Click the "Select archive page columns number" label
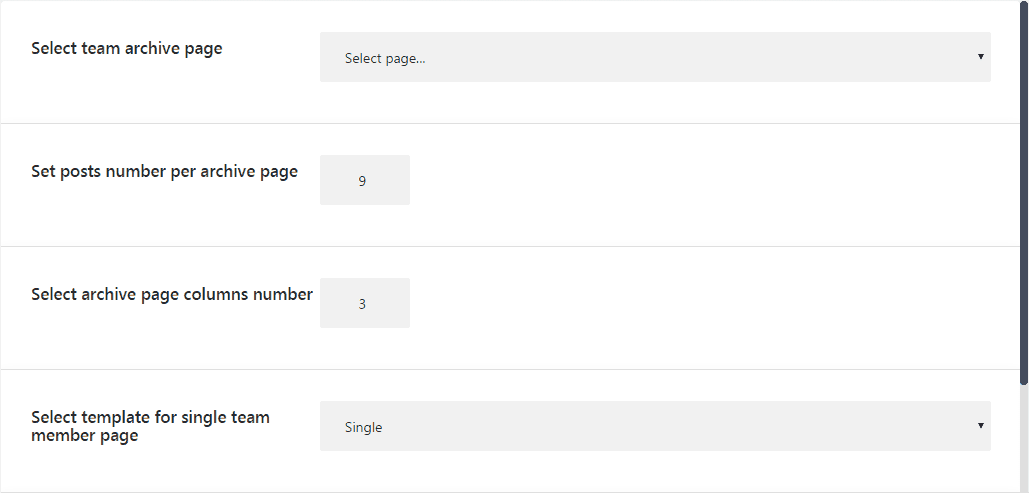The height and width of the screenshot is (493, 1029). coord(172,294)
